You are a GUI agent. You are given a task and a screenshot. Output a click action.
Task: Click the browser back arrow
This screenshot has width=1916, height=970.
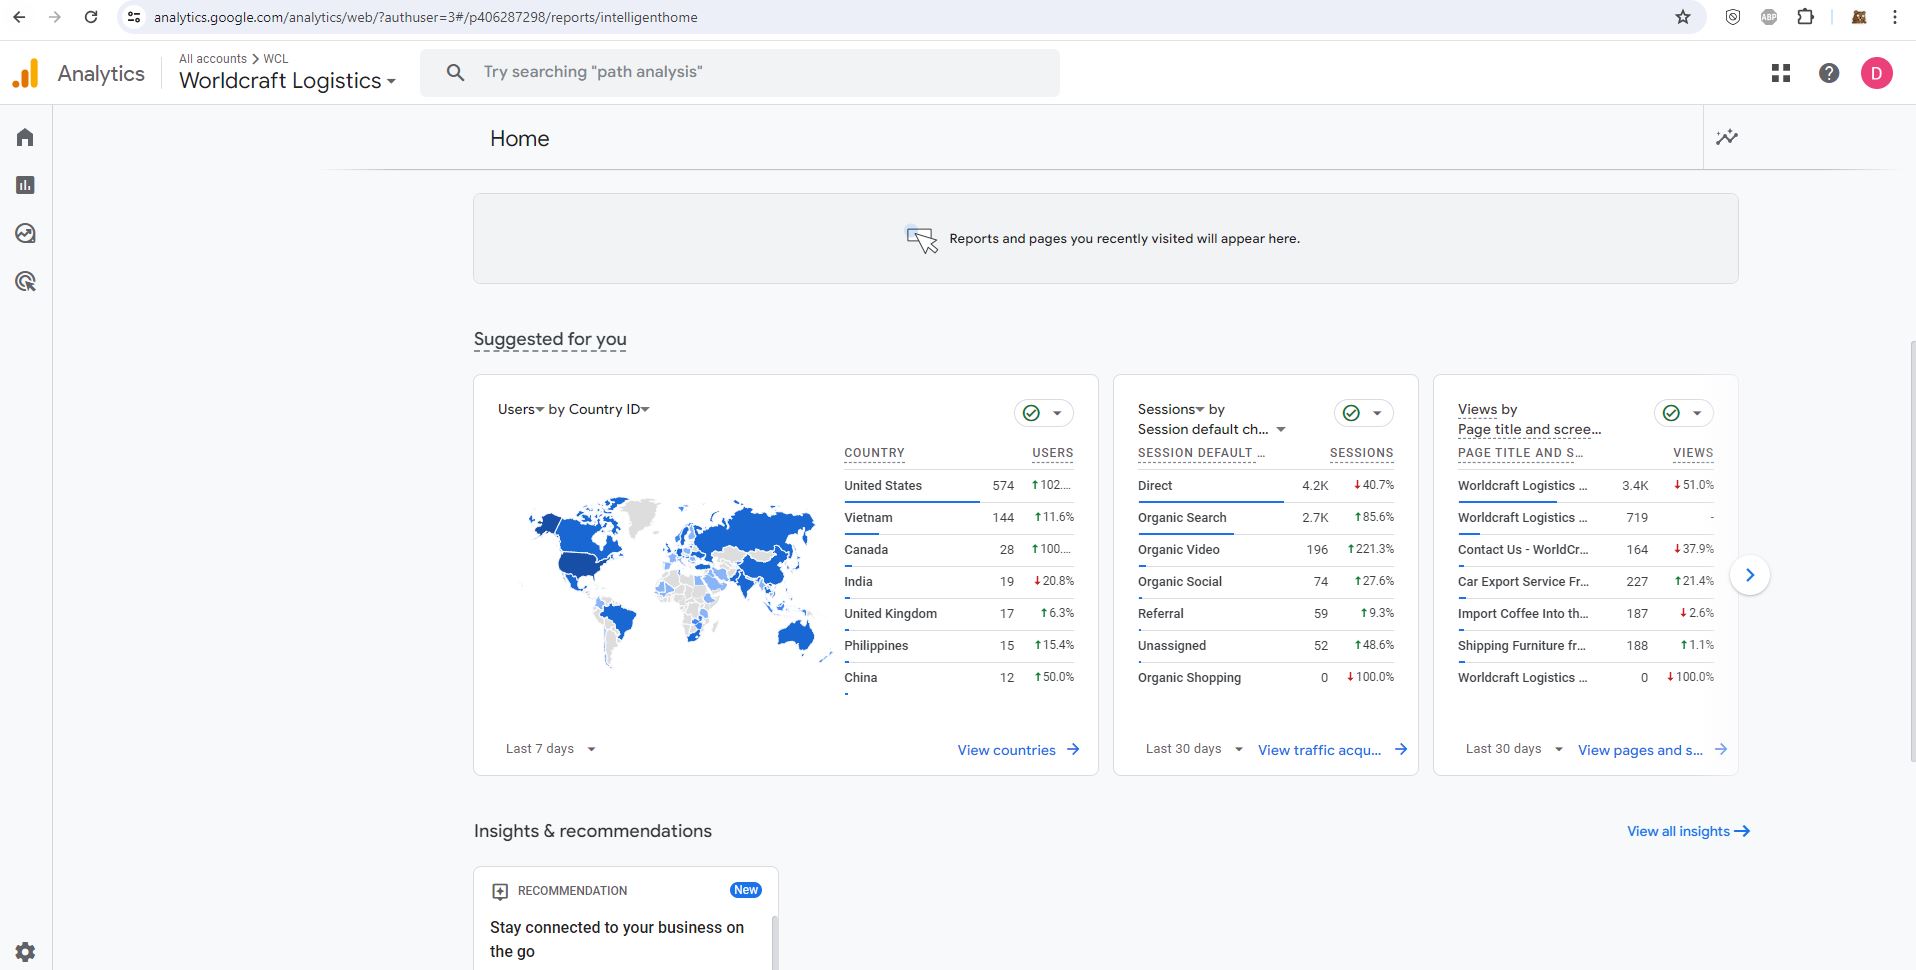(19, 17)
